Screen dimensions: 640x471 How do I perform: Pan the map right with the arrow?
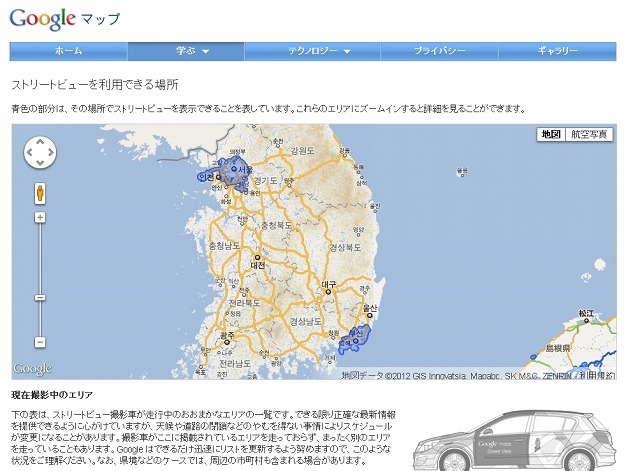pyautogui.click(x=51, y=152)
